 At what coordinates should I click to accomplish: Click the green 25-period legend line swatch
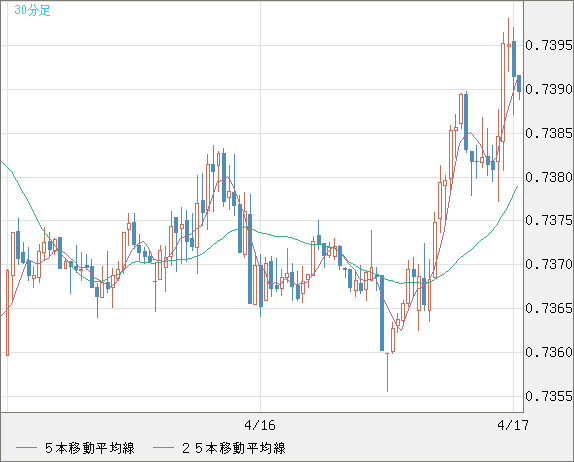click(163, 448)
